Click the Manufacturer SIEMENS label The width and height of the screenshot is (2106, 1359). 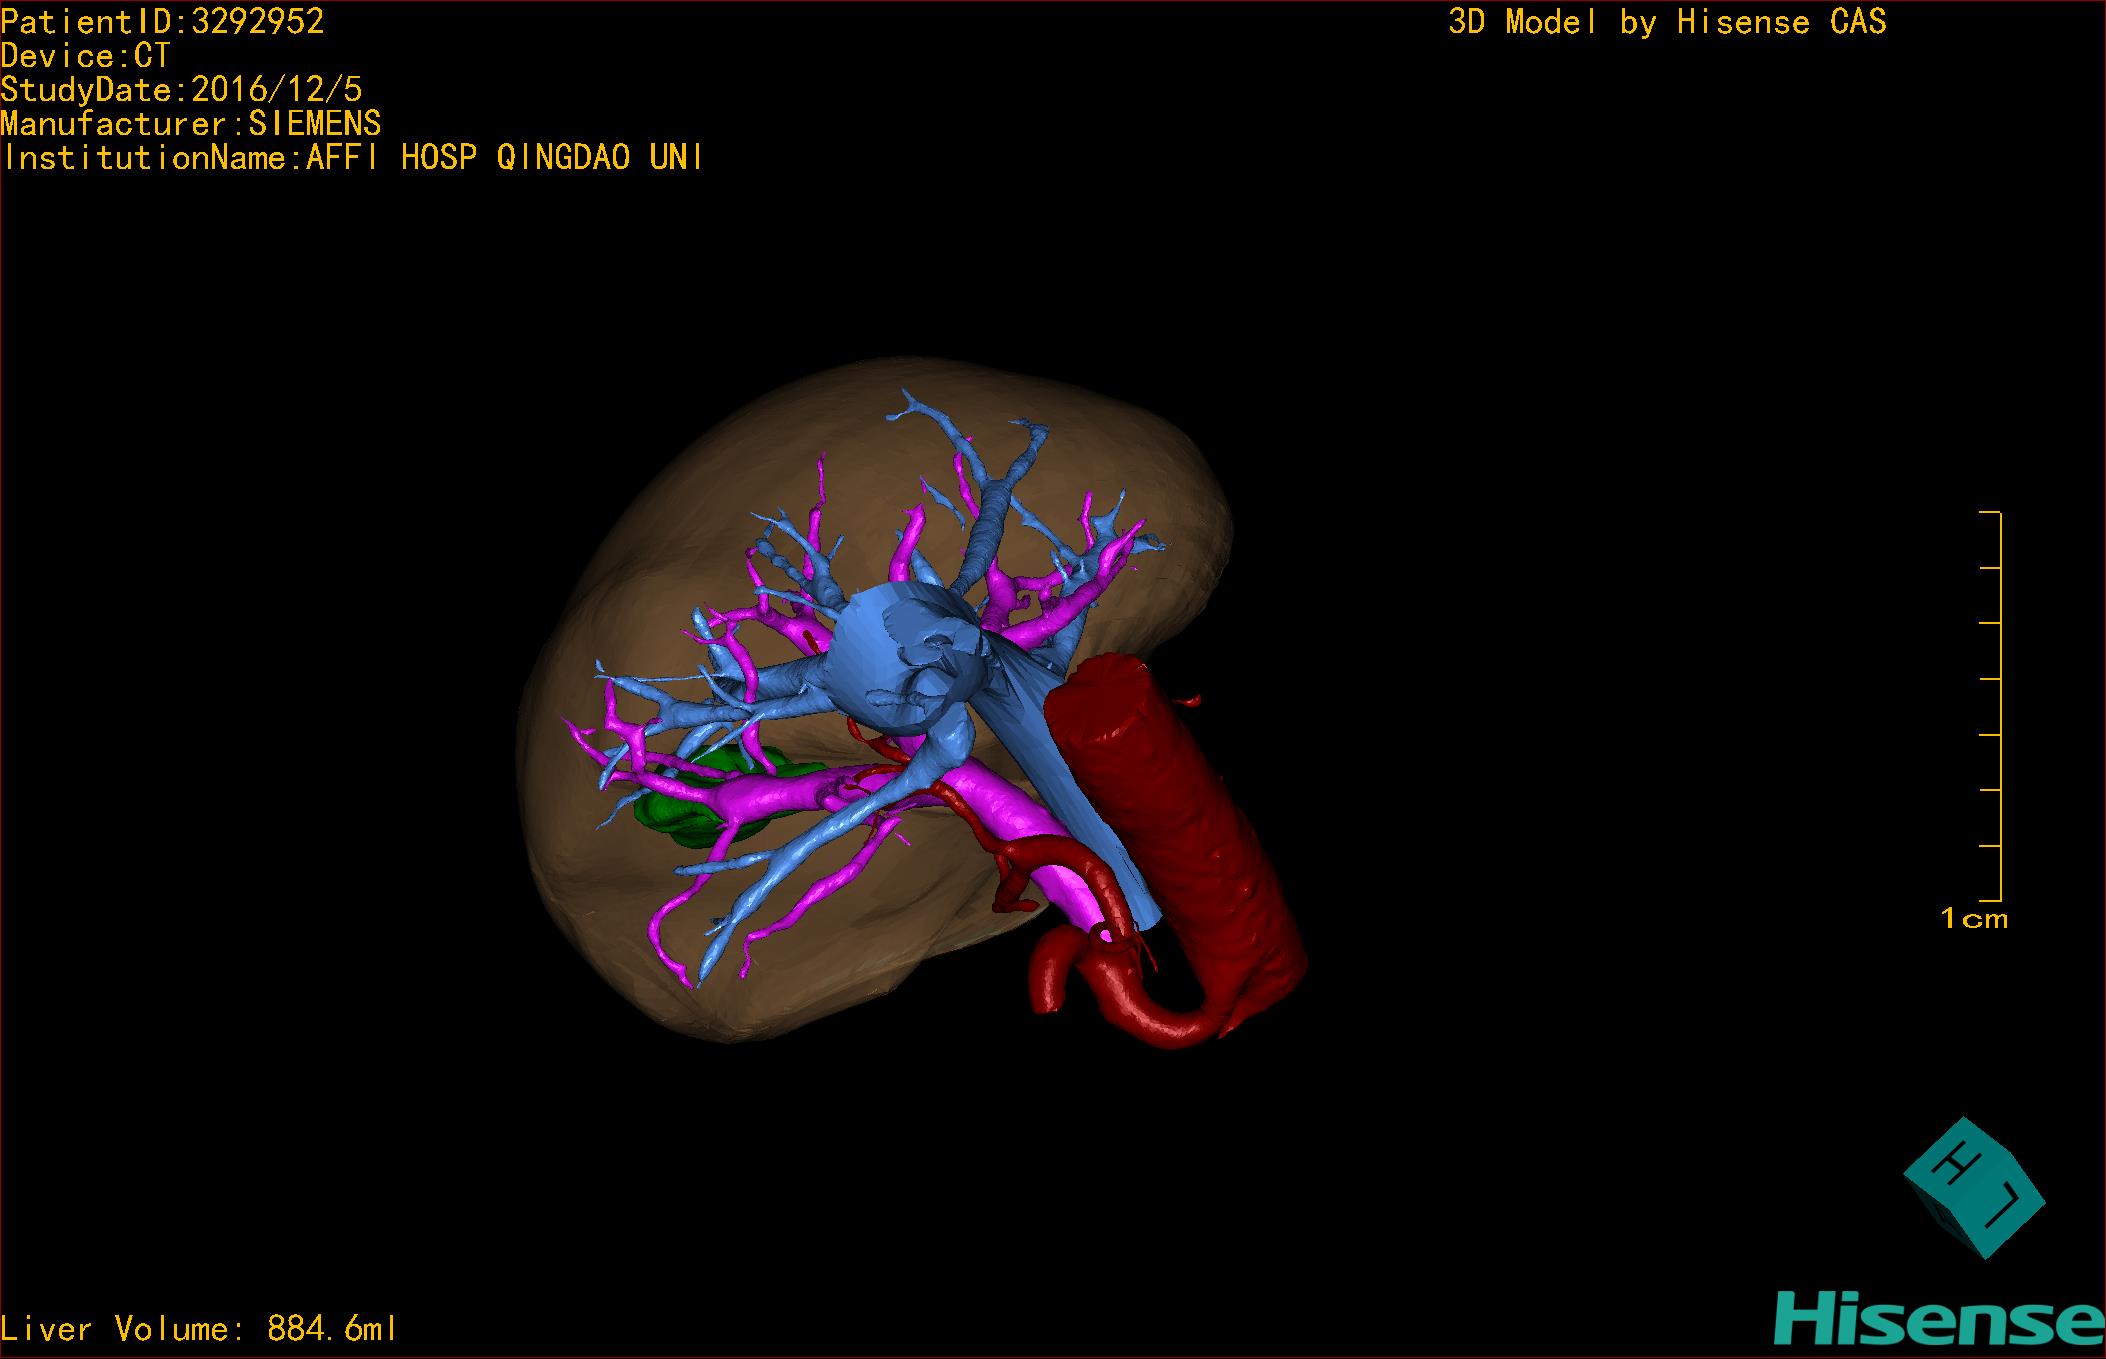191,124
